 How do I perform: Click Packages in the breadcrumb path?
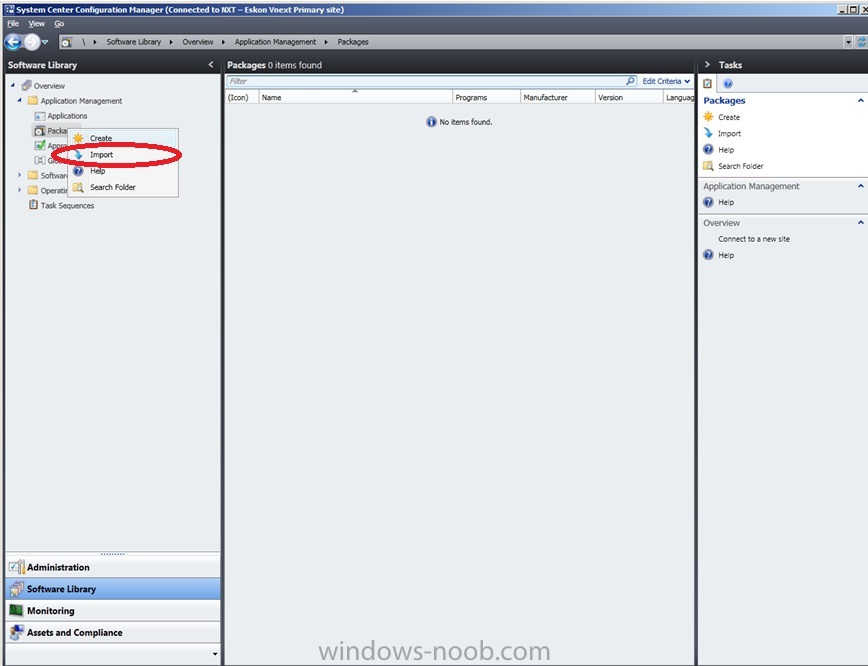click(353, 42)
